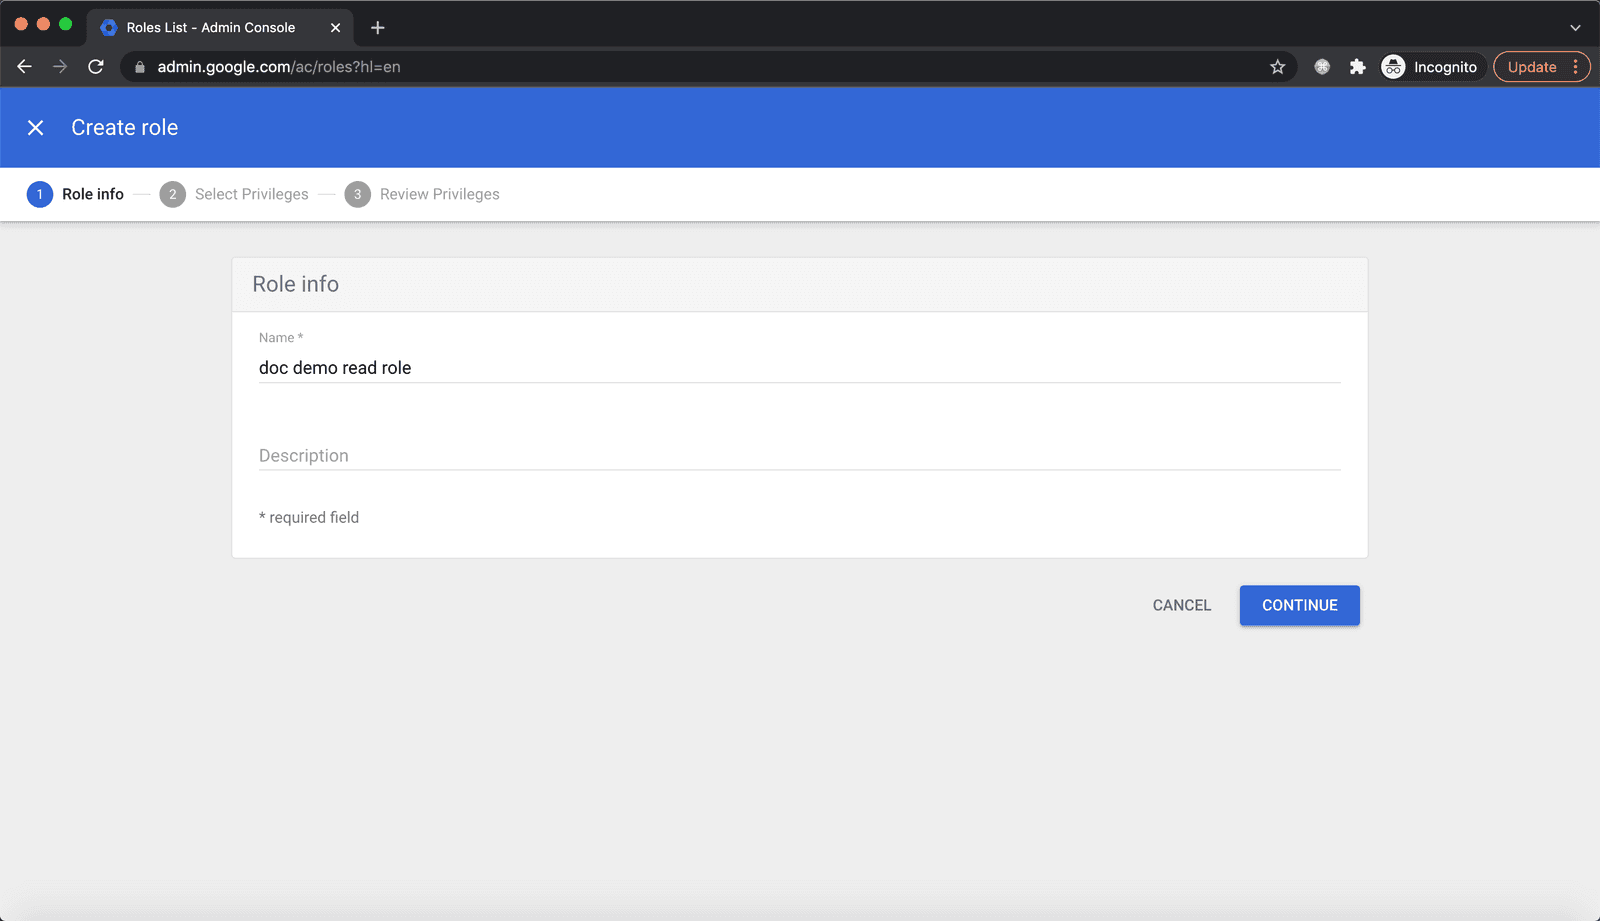Bookmark this page with the star icon
1600x921 pixels.
[1277, 67]
